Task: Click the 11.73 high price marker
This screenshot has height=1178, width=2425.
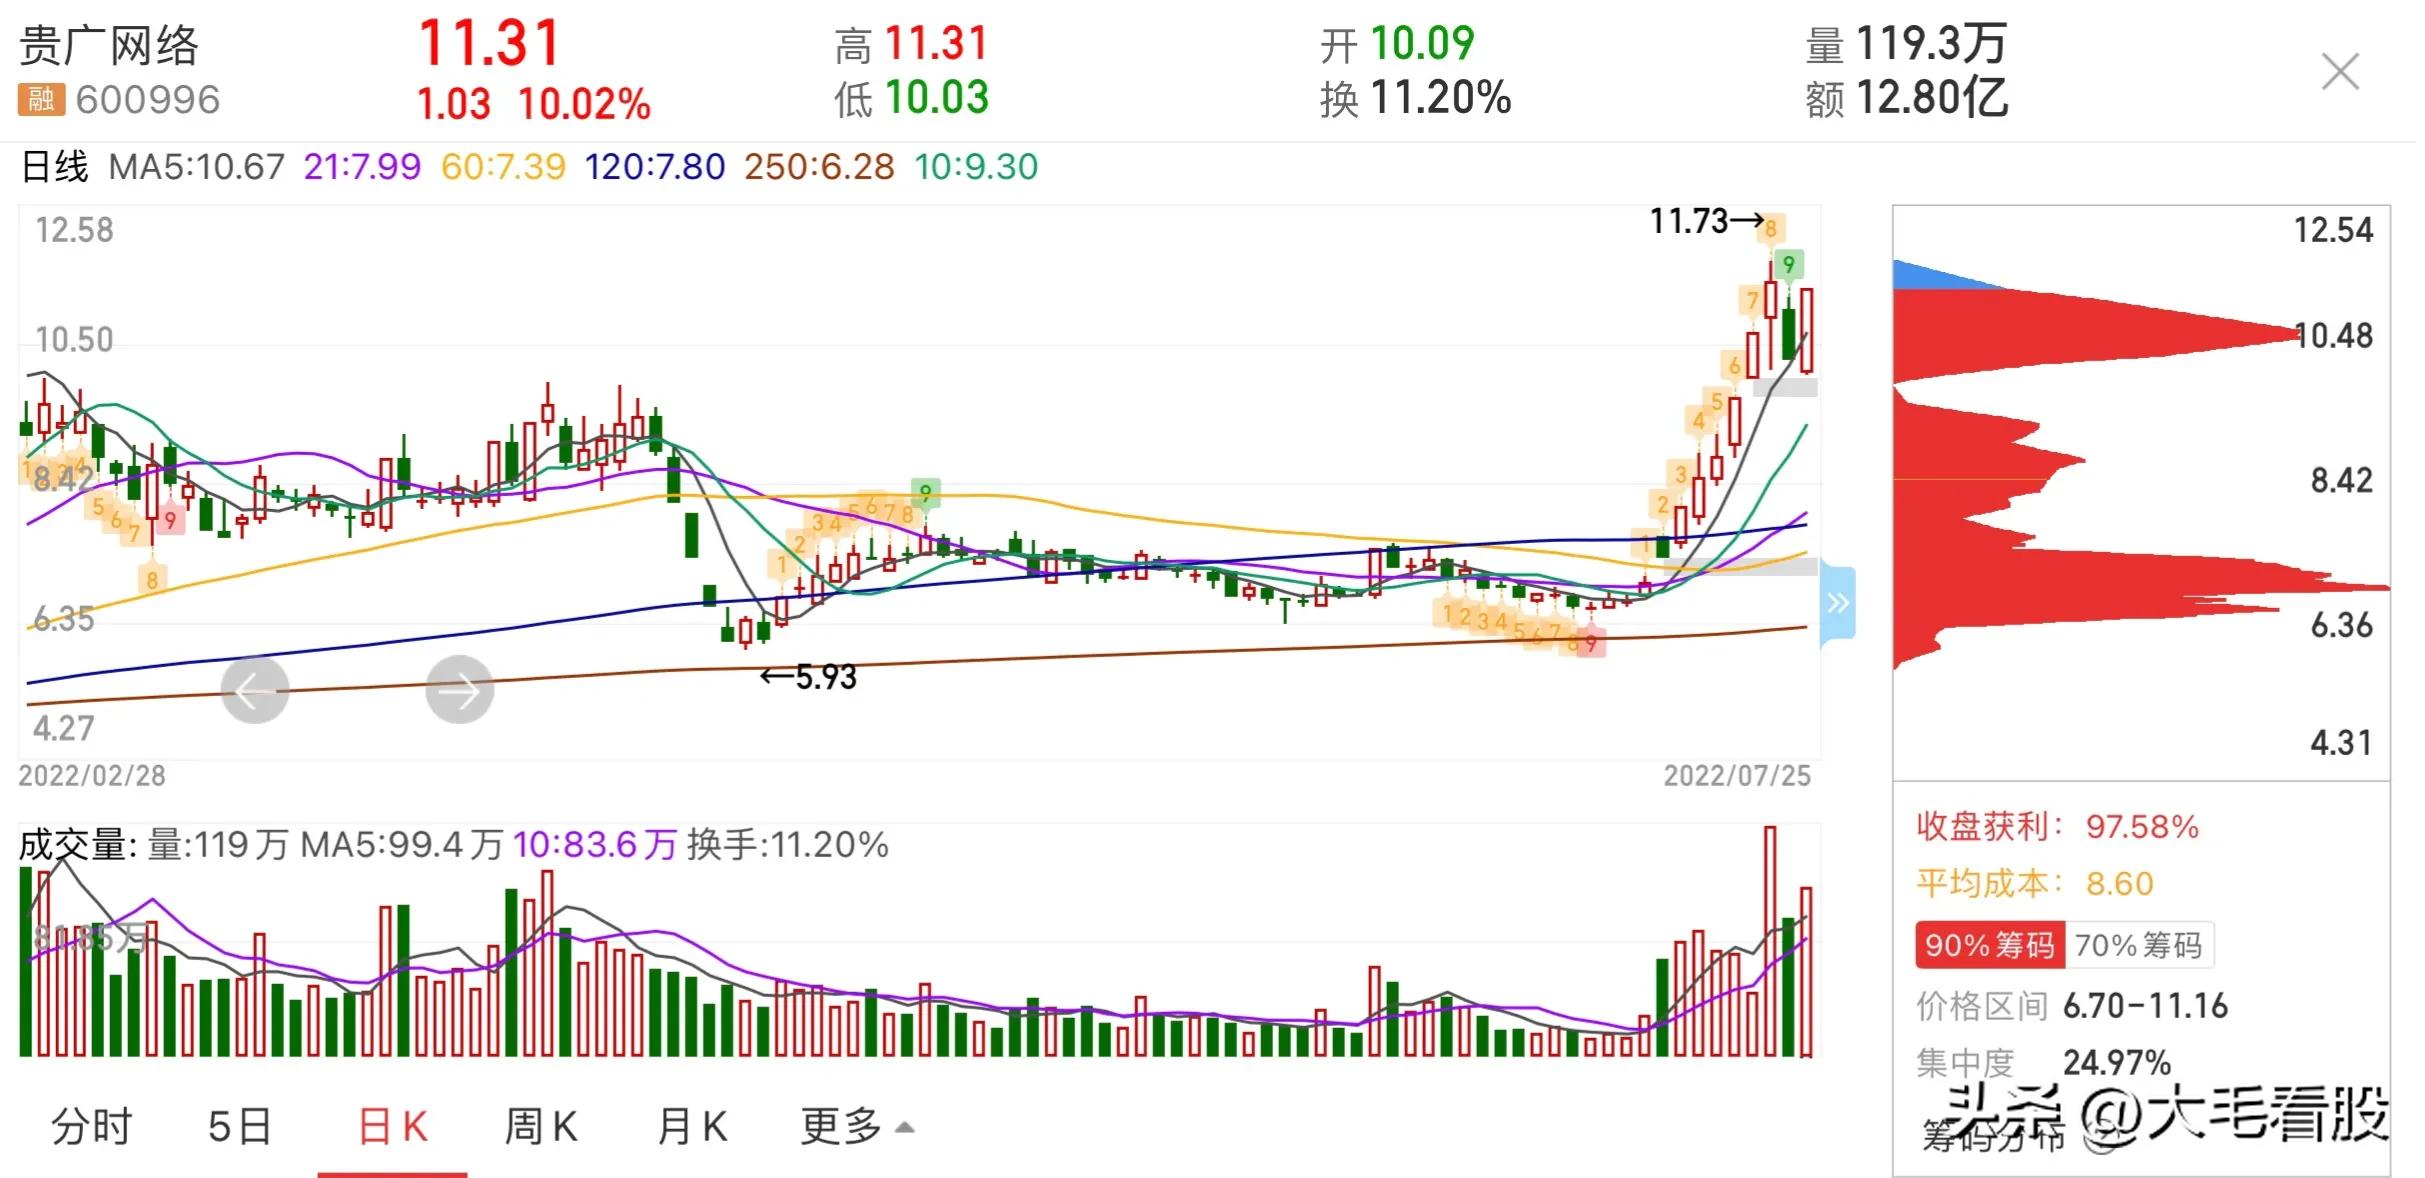Action: click(x=1706, y=221)
